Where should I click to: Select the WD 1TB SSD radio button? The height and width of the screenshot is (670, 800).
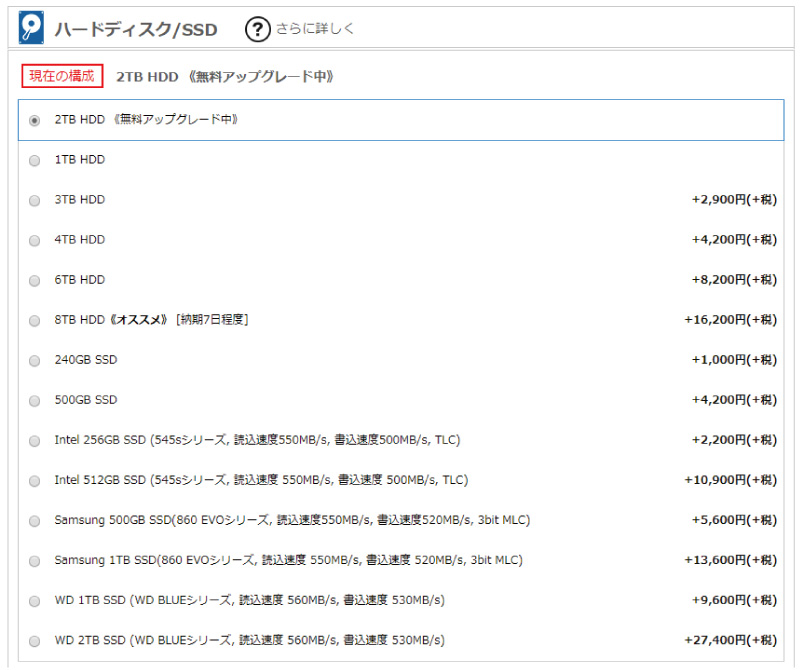coord(34,601)
